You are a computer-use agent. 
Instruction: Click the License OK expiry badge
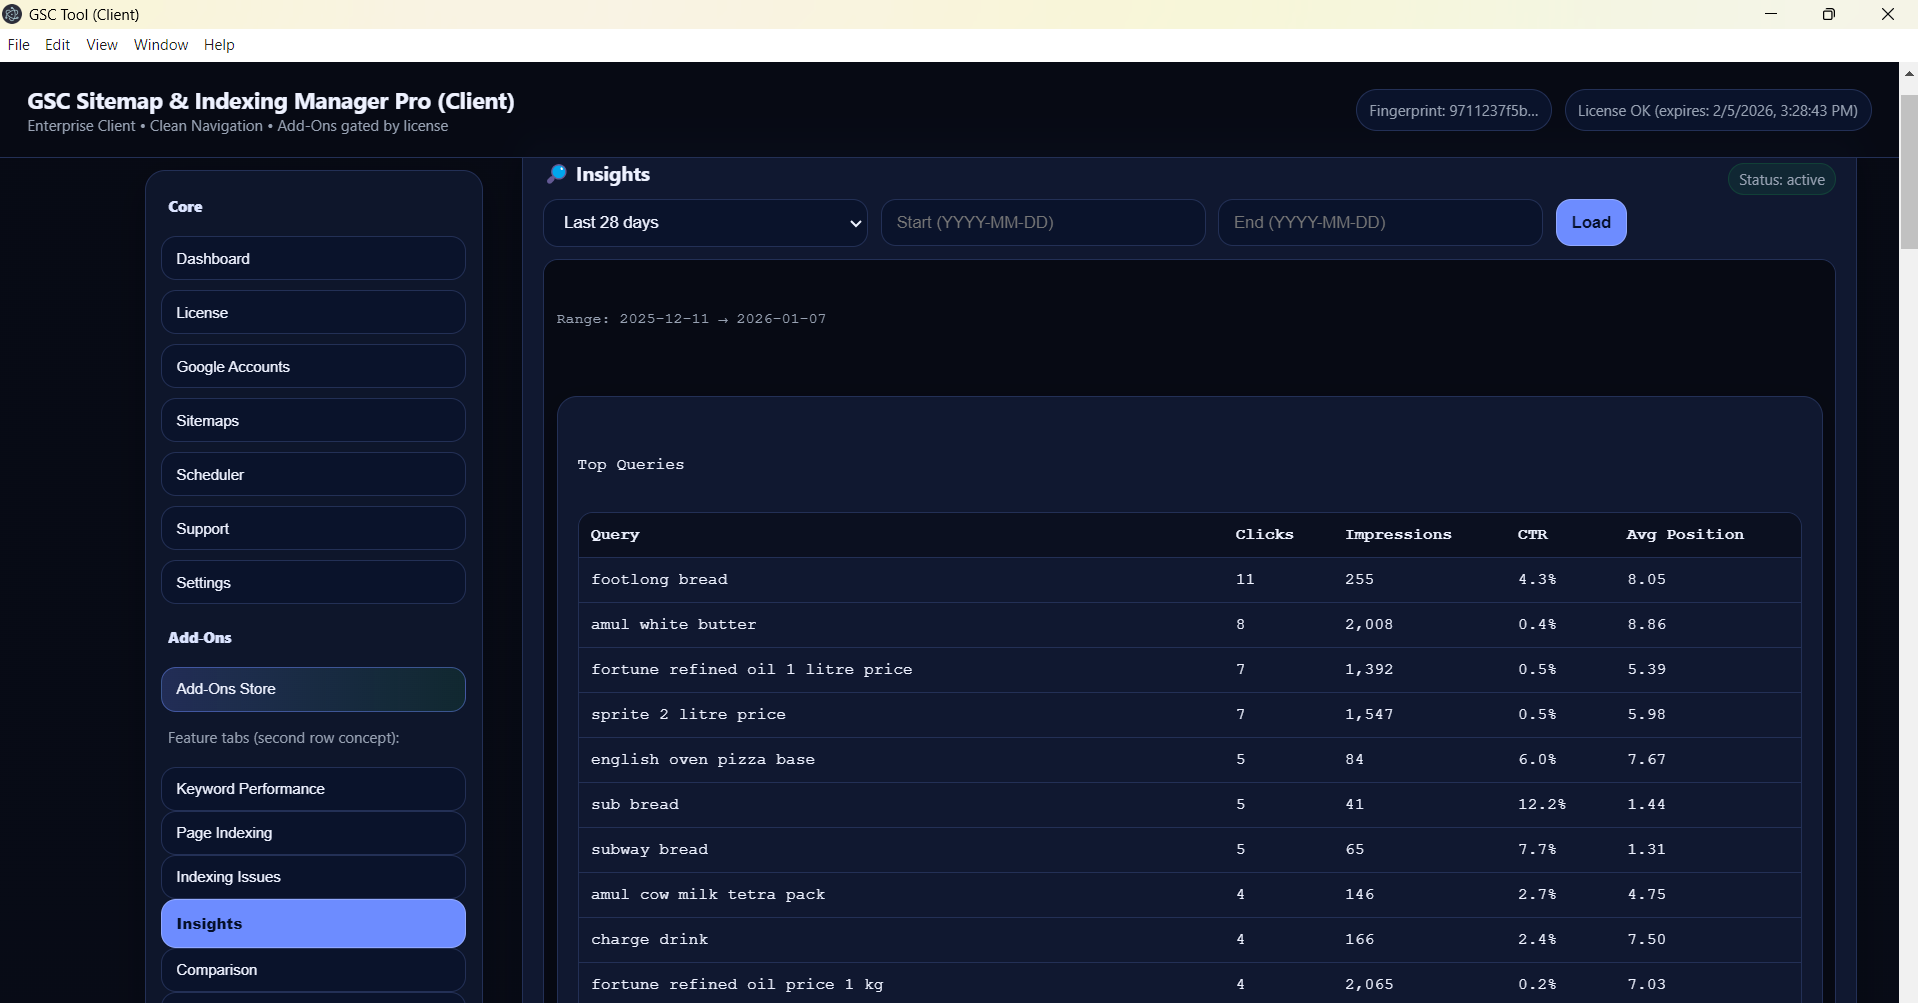coord(1717,110)
